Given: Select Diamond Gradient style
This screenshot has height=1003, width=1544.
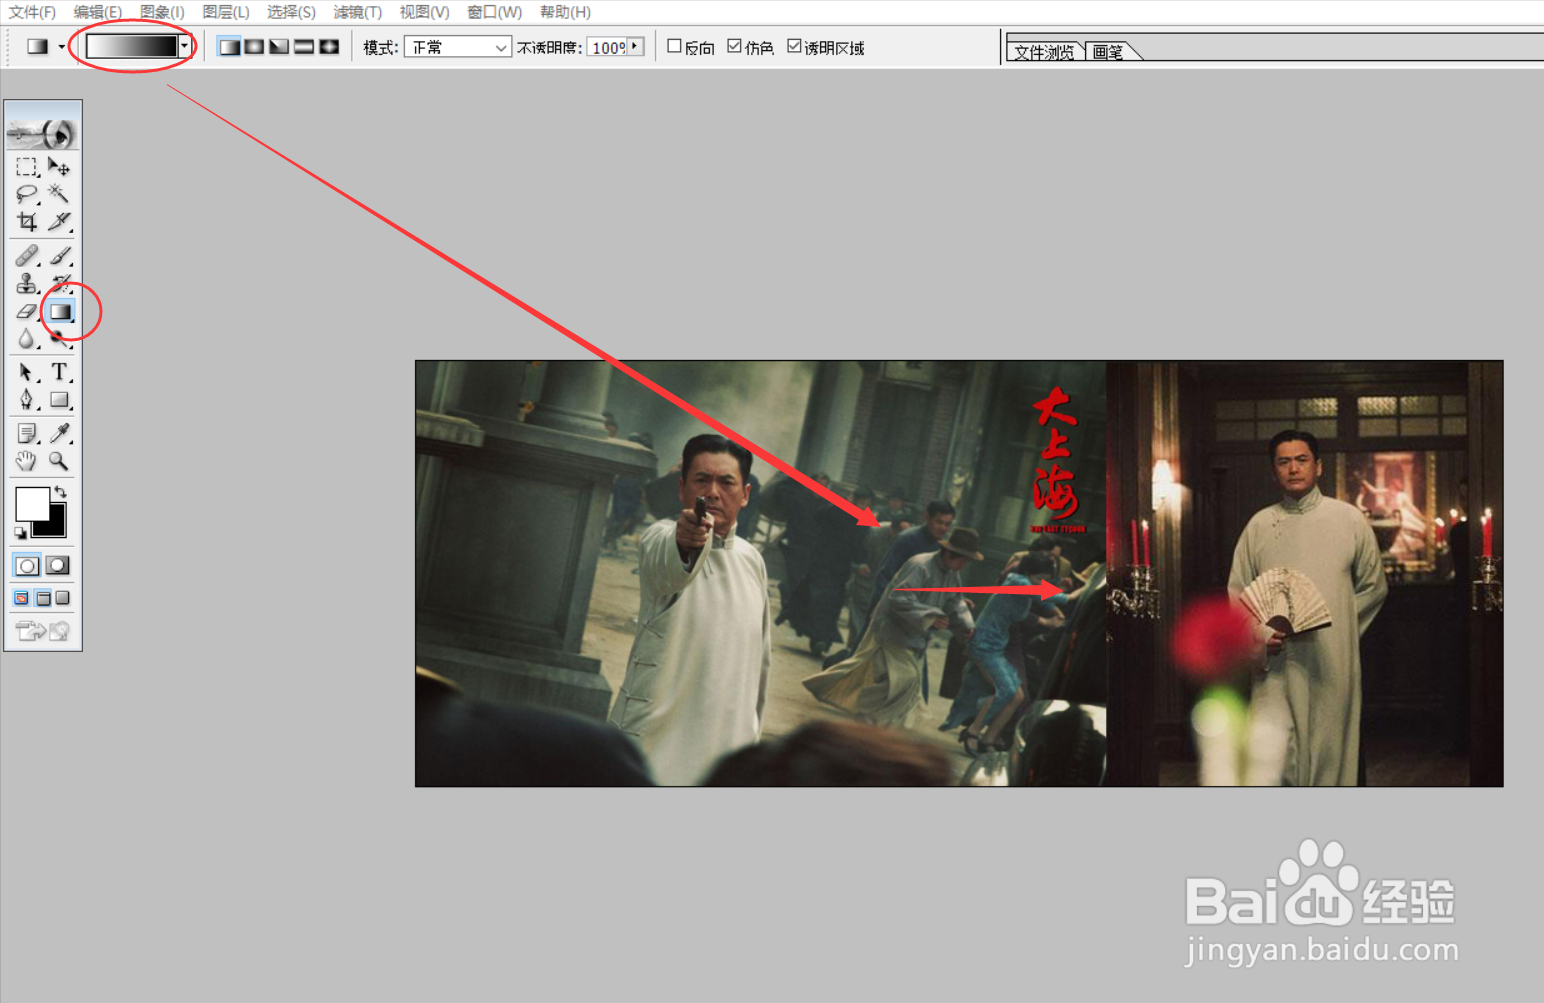Looking at the screenshot, I should (329, 47).
